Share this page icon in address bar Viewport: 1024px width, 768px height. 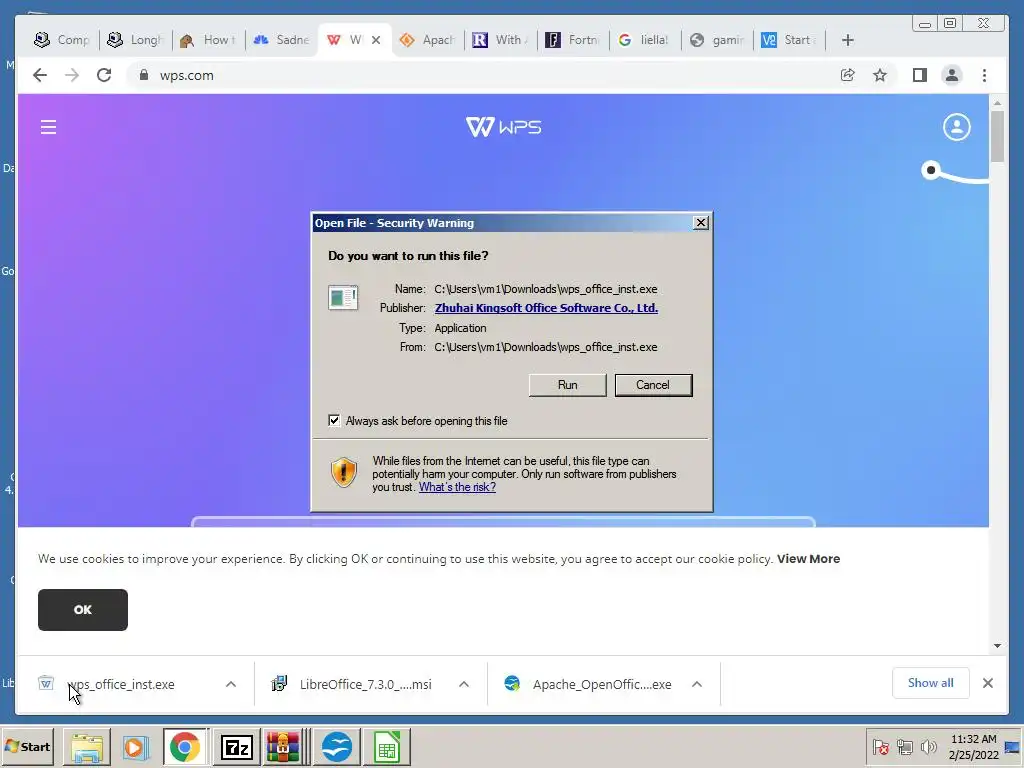coord(848,75)
